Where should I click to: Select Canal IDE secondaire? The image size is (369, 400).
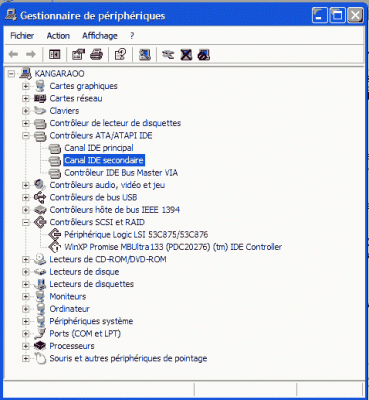click(104, 160)
